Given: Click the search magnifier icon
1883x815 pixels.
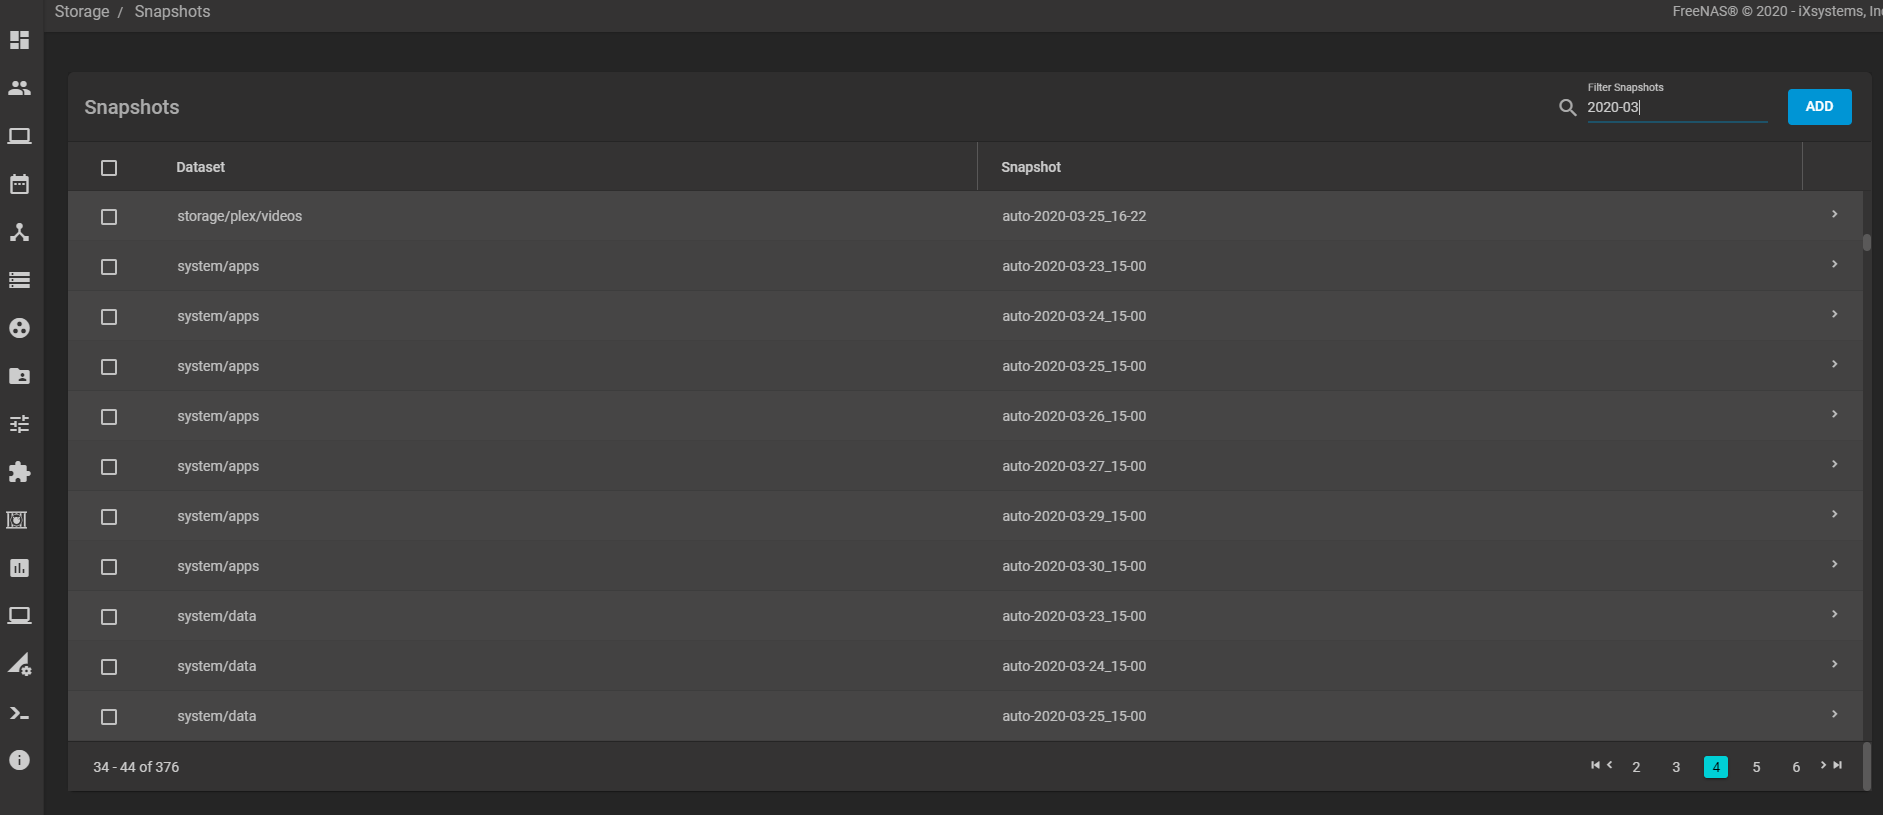Looking at the screenshot, I should pyautogui.click(x=1567, y=107).
